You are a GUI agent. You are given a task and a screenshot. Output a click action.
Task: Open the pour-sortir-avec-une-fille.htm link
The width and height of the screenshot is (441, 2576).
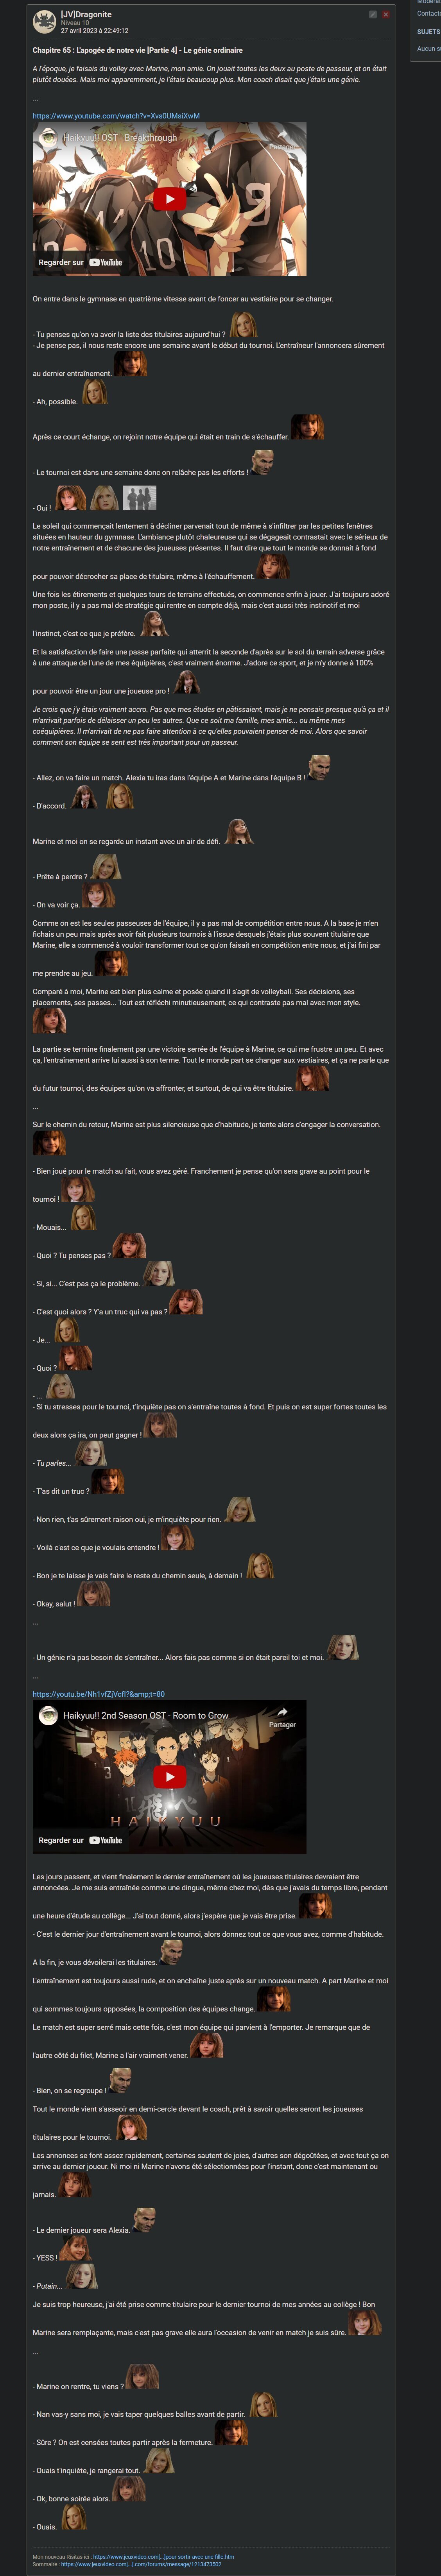tap(163, 2556)
